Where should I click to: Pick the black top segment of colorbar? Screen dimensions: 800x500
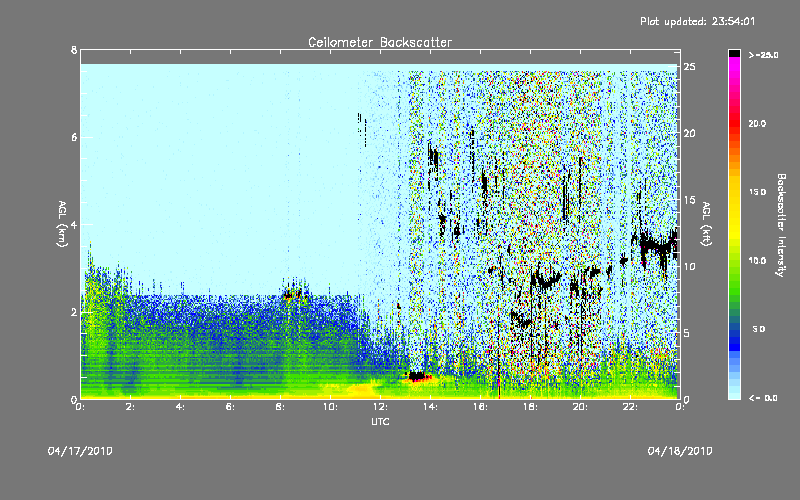coord(734,53)
